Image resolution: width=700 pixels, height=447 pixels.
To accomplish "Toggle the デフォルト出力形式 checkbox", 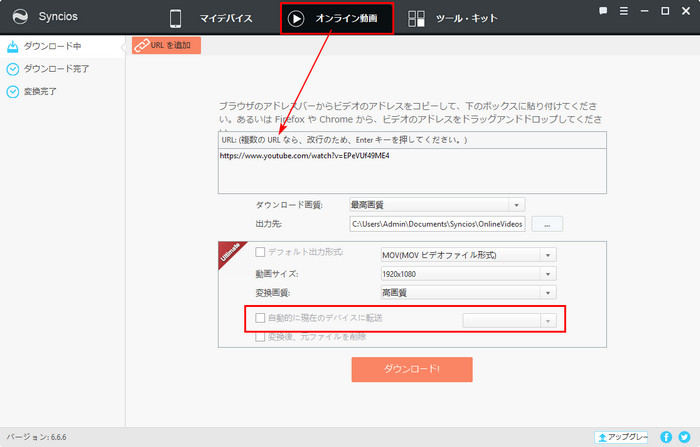I will coord(260,252).
